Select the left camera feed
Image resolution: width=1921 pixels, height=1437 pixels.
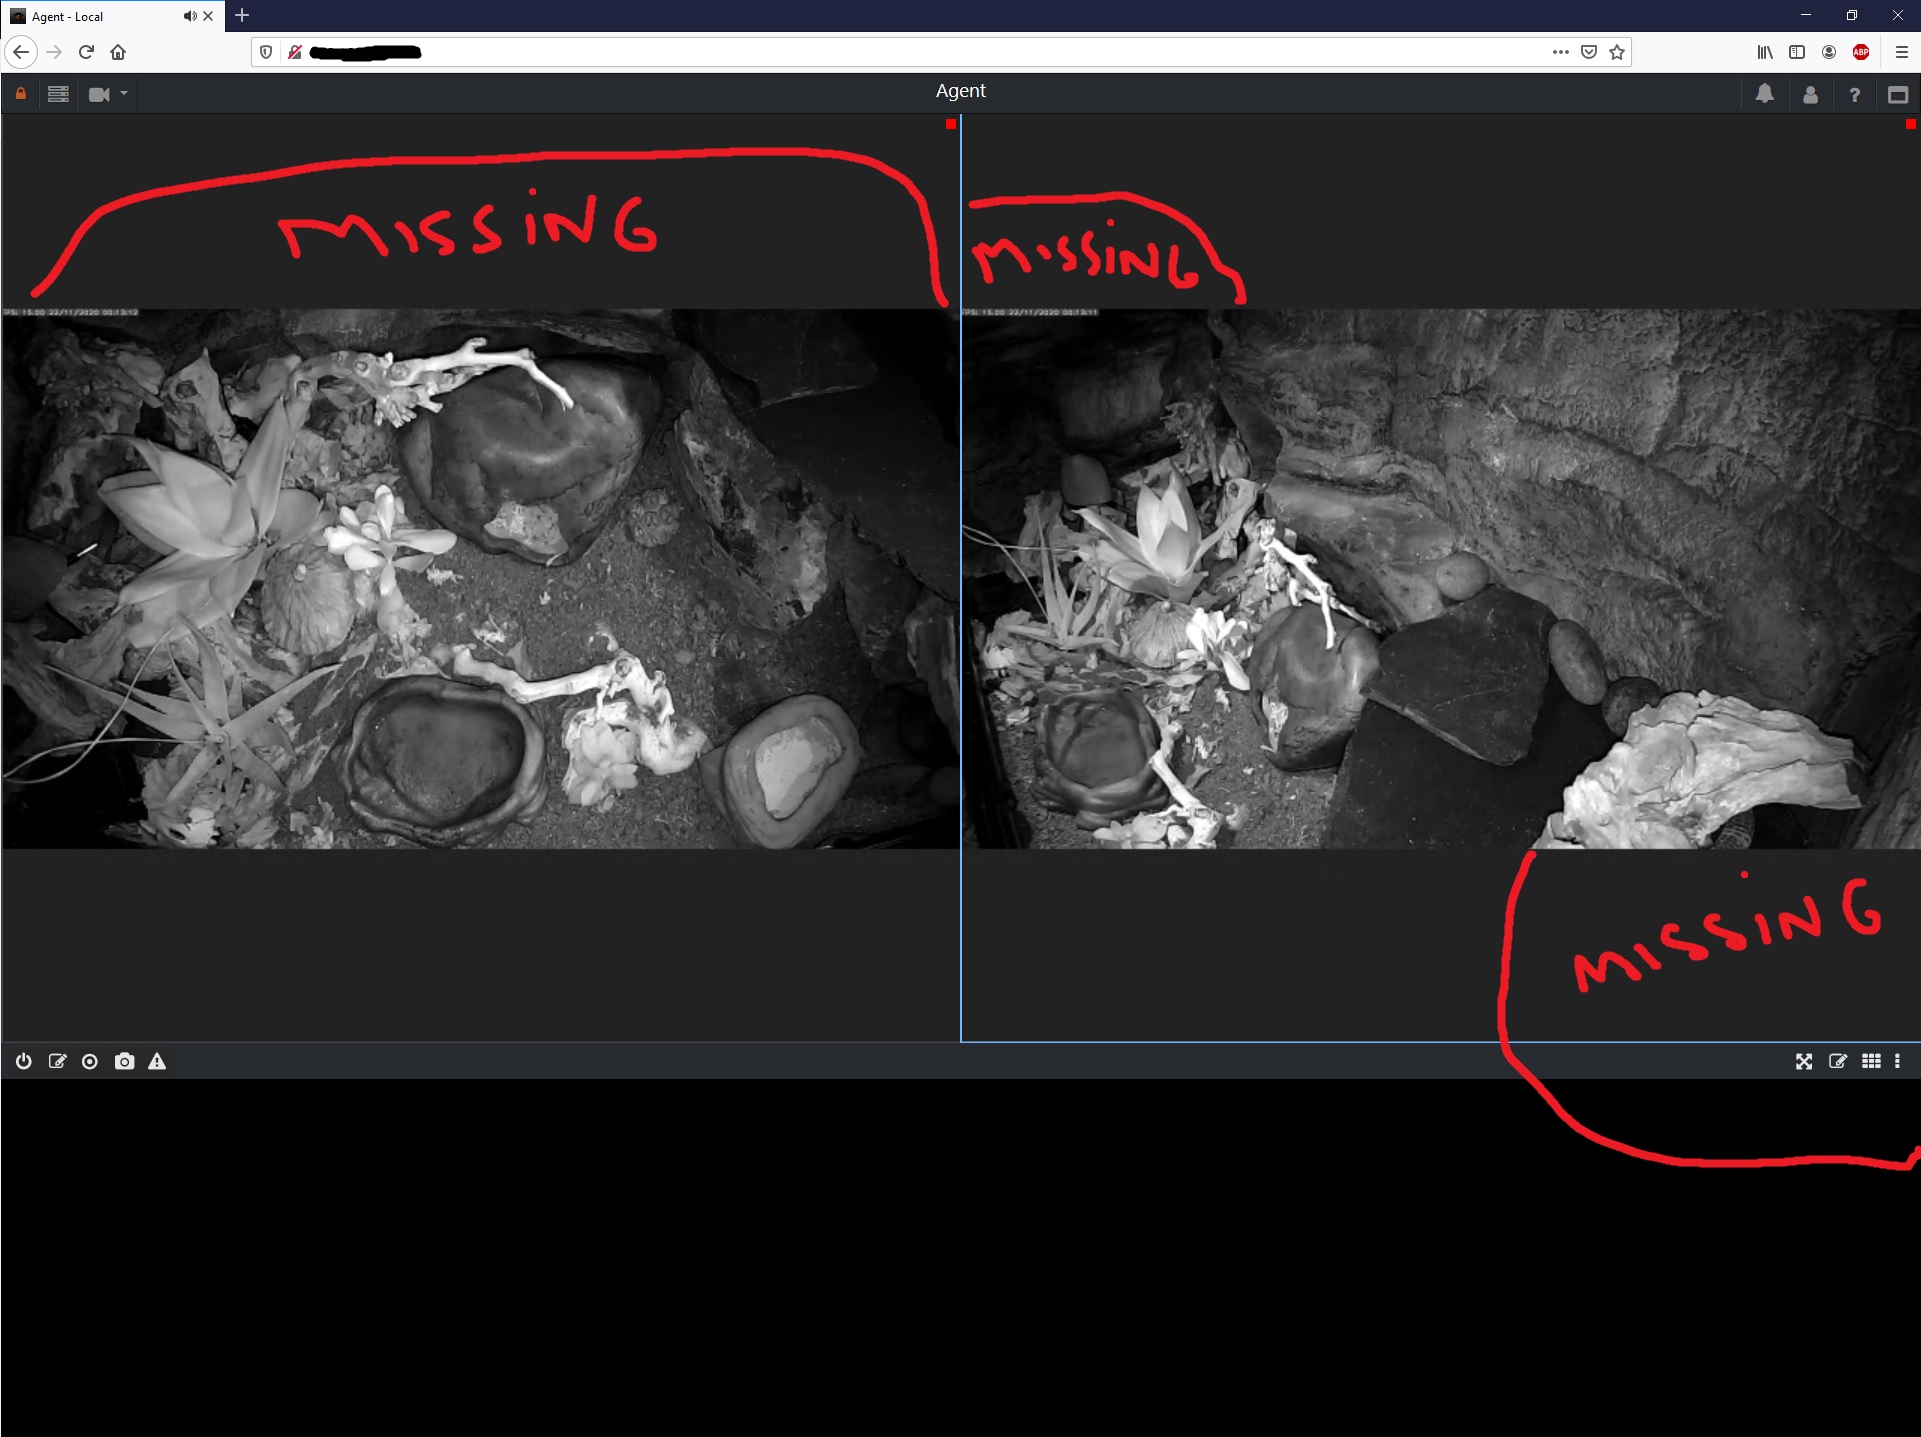click(480, 578)
